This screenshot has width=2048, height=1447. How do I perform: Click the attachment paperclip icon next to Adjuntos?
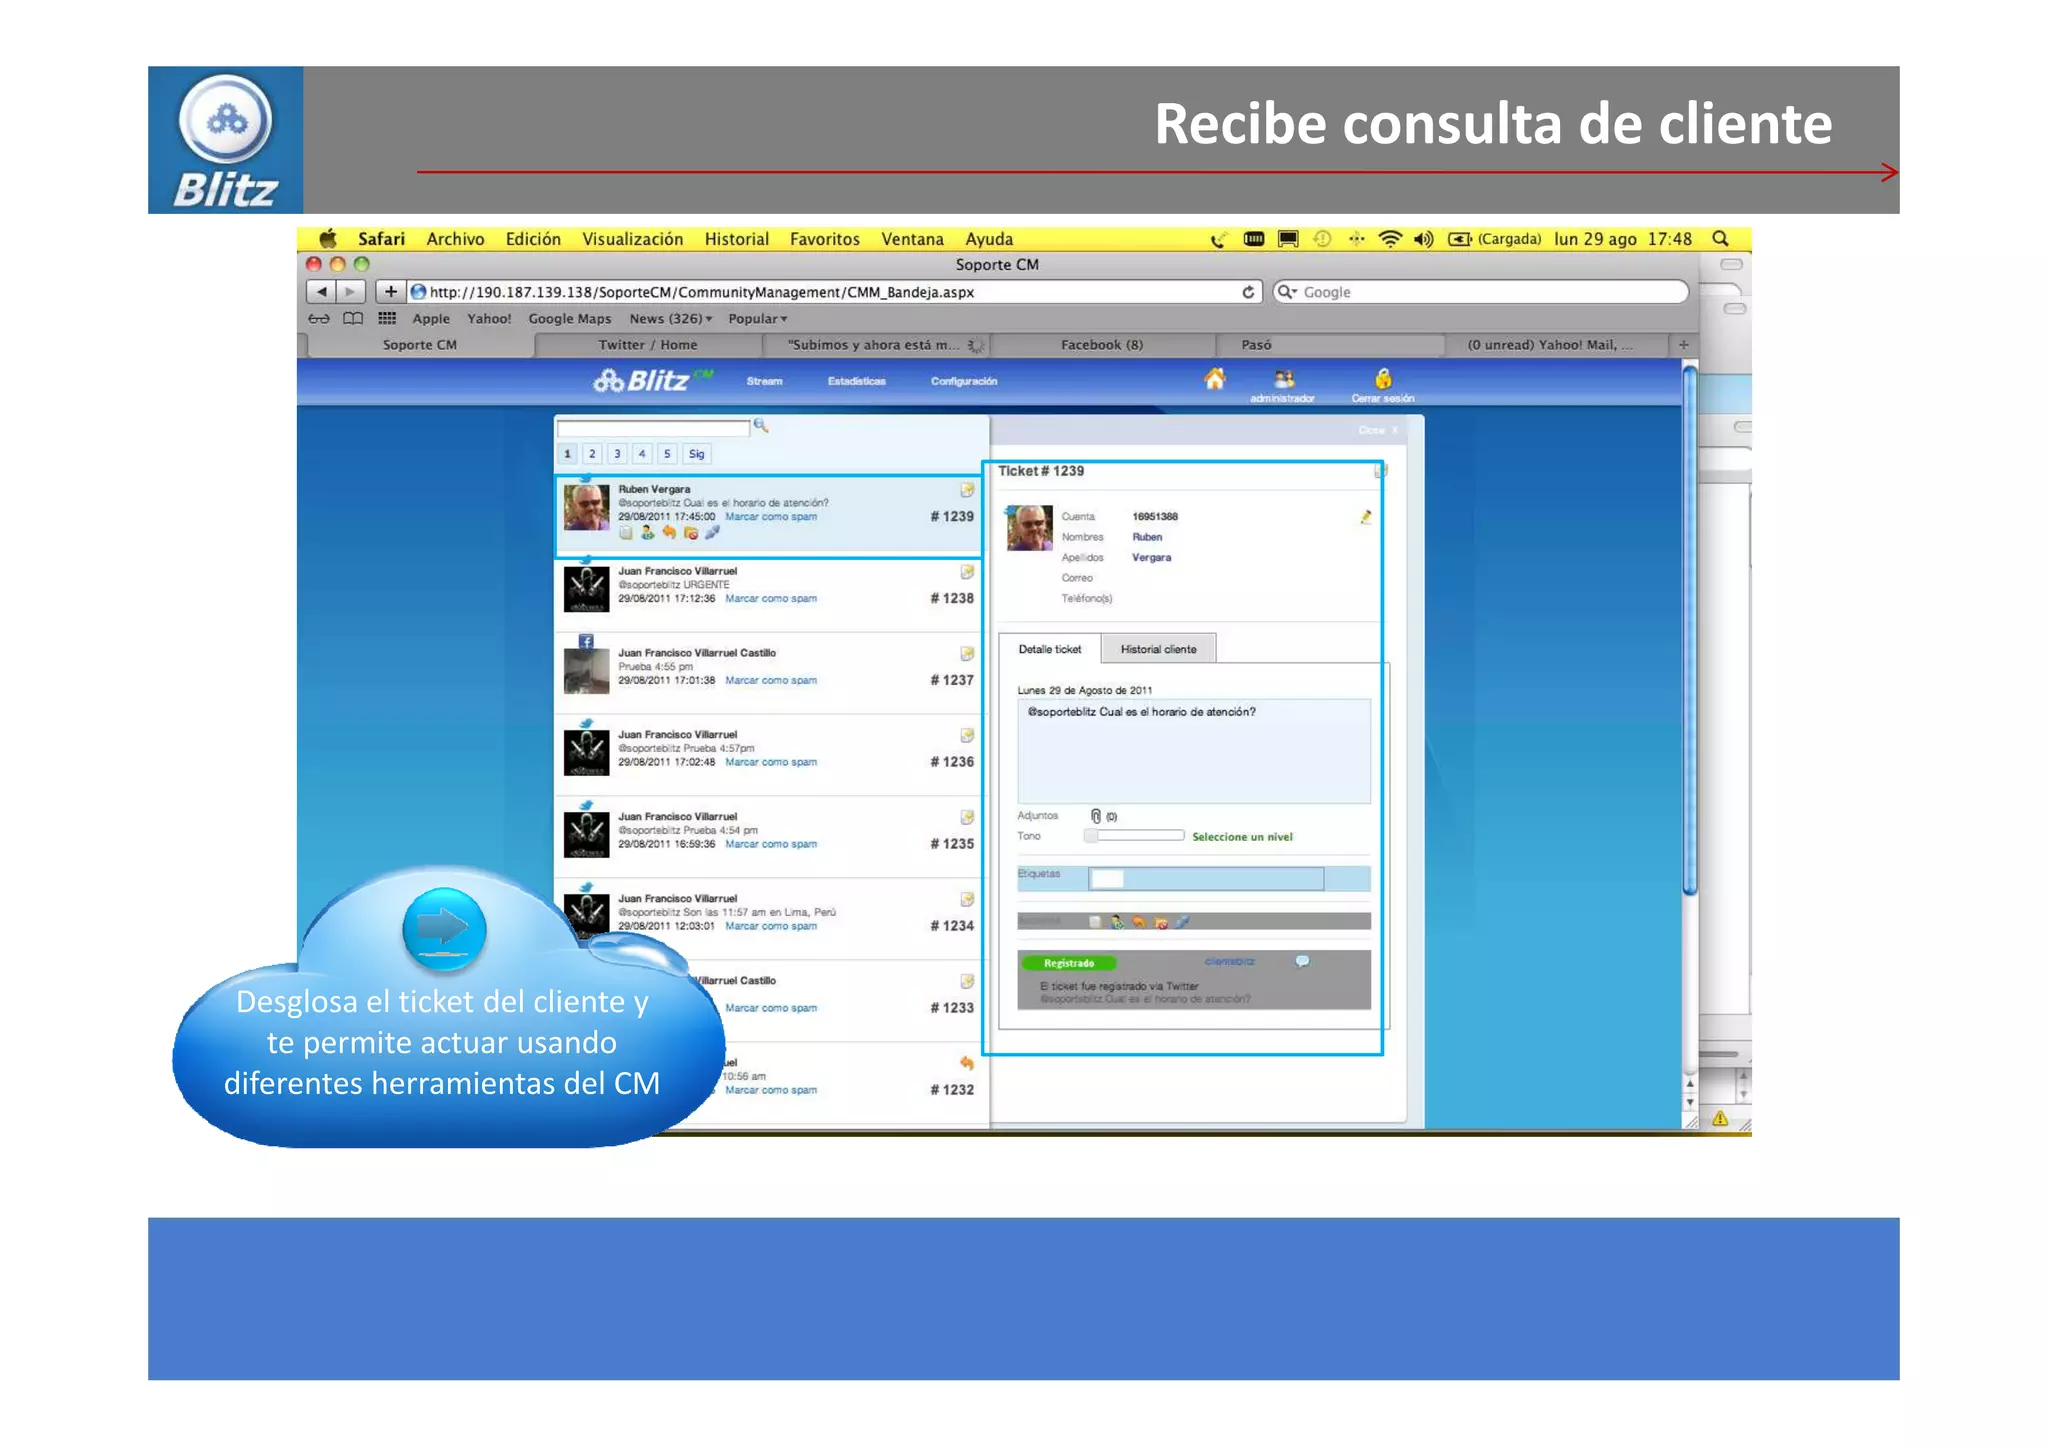(1096, 816)
